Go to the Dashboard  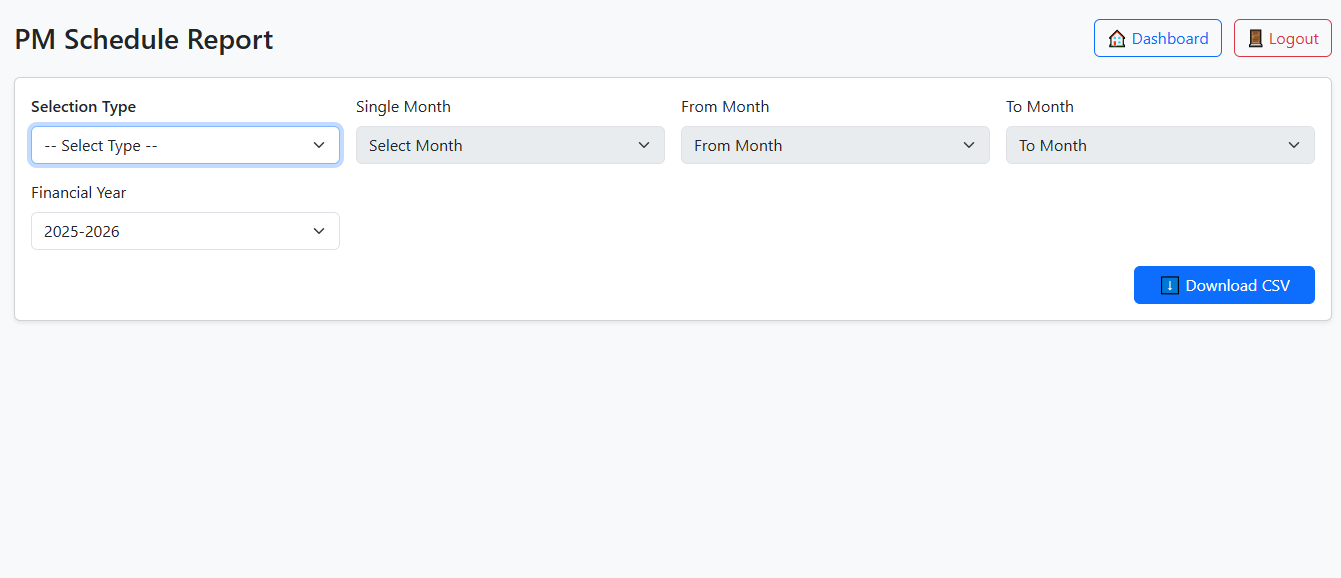click(x=1157, y=39)
